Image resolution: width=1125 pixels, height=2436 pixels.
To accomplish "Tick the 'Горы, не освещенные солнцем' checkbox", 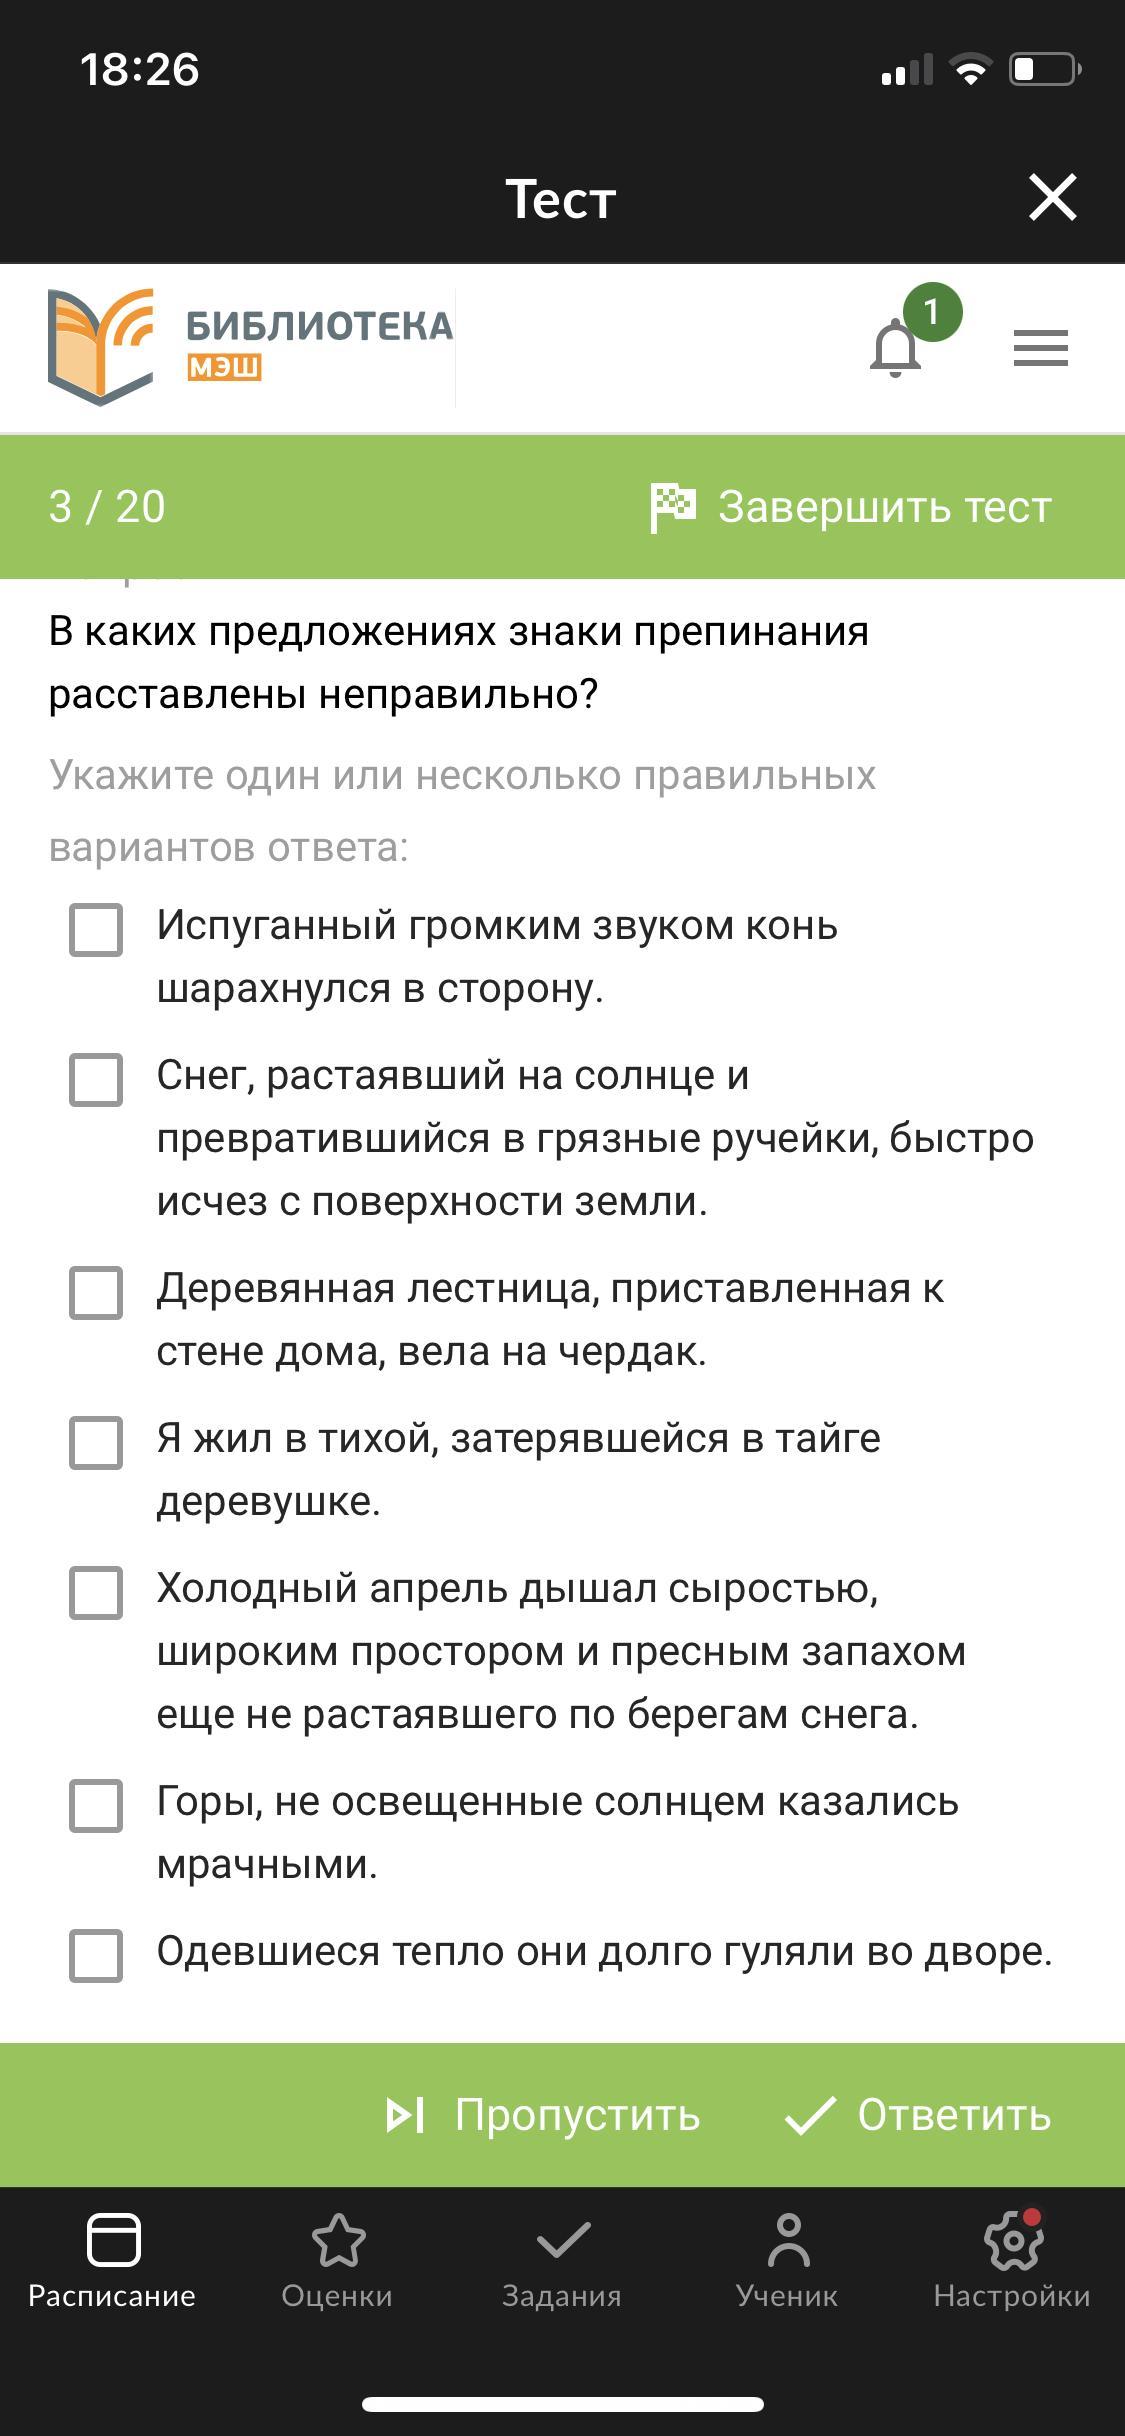I will click(96, 1805).
